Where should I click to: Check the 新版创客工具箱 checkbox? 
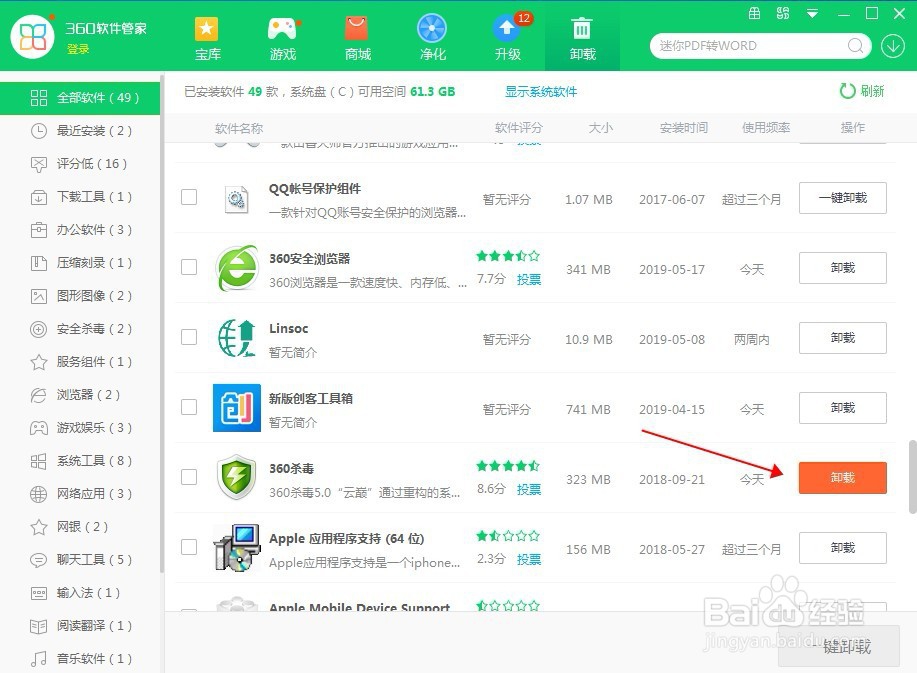pyautogui.click(x=189, y=407)
